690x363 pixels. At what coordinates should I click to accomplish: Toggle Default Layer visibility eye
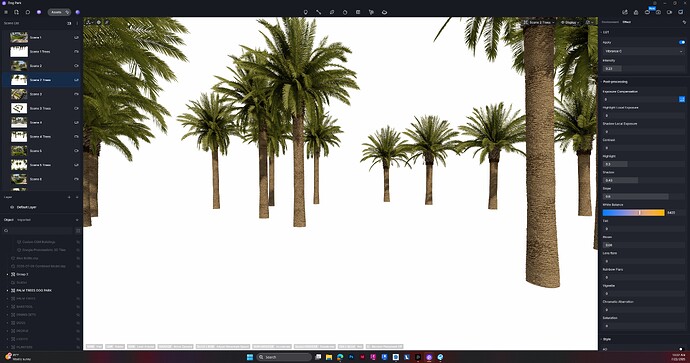(x=12, y=207)
